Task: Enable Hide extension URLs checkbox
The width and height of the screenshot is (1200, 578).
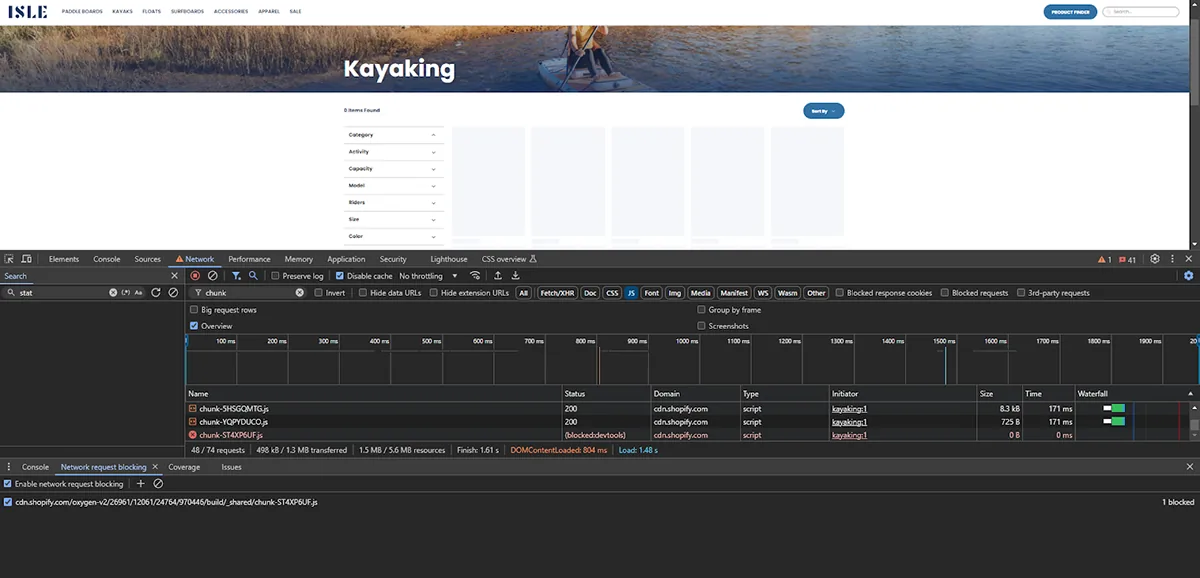Action: point(435,293)
